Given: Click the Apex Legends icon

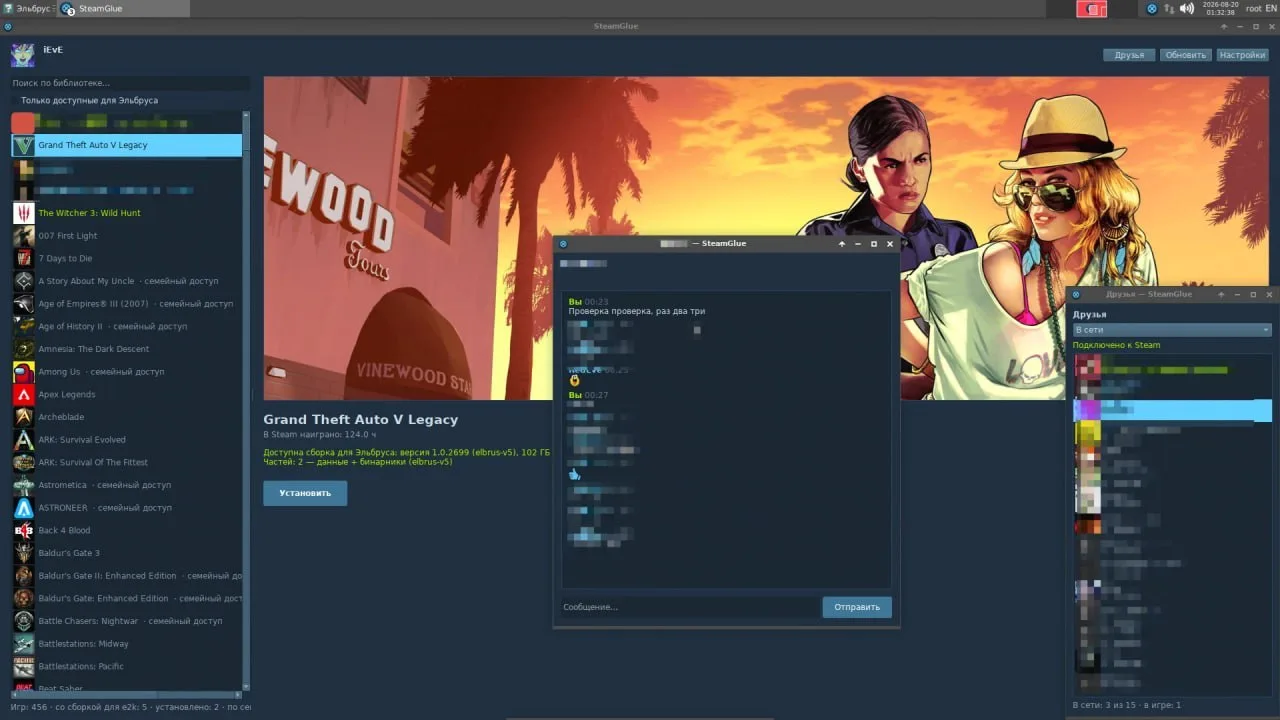Looking at the screenshot, I should coord(23,395).
